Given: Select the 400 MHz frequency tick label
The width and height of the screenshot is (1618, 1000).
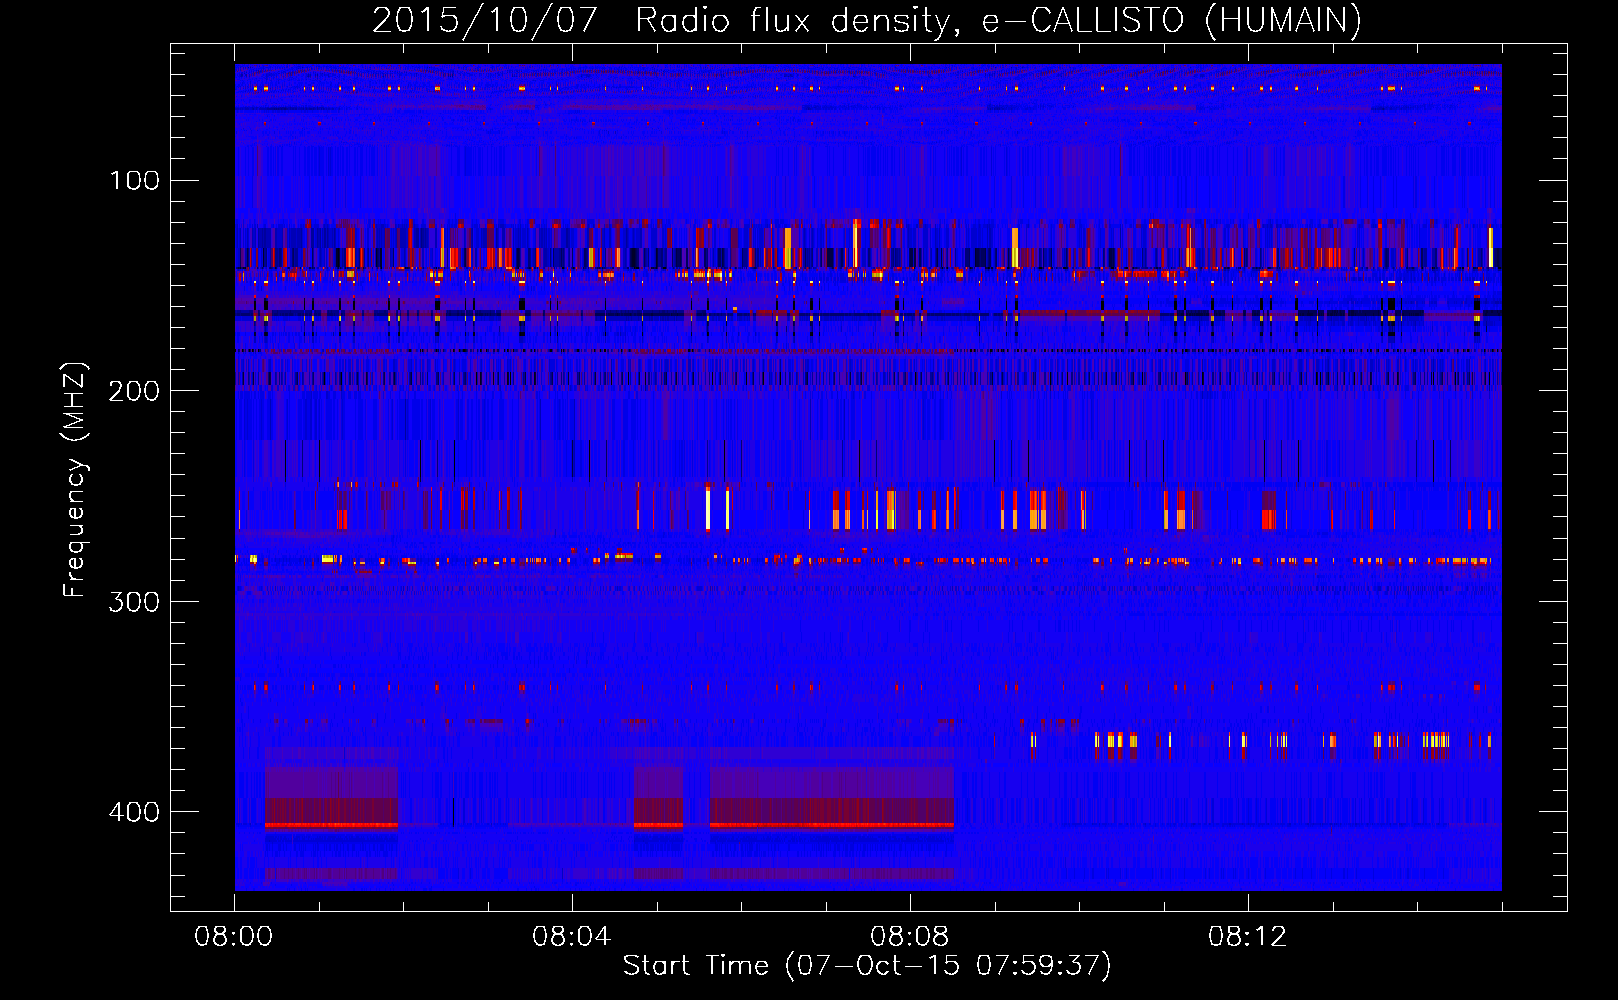Looking at the screenshot, I should [x=135, y=811].
